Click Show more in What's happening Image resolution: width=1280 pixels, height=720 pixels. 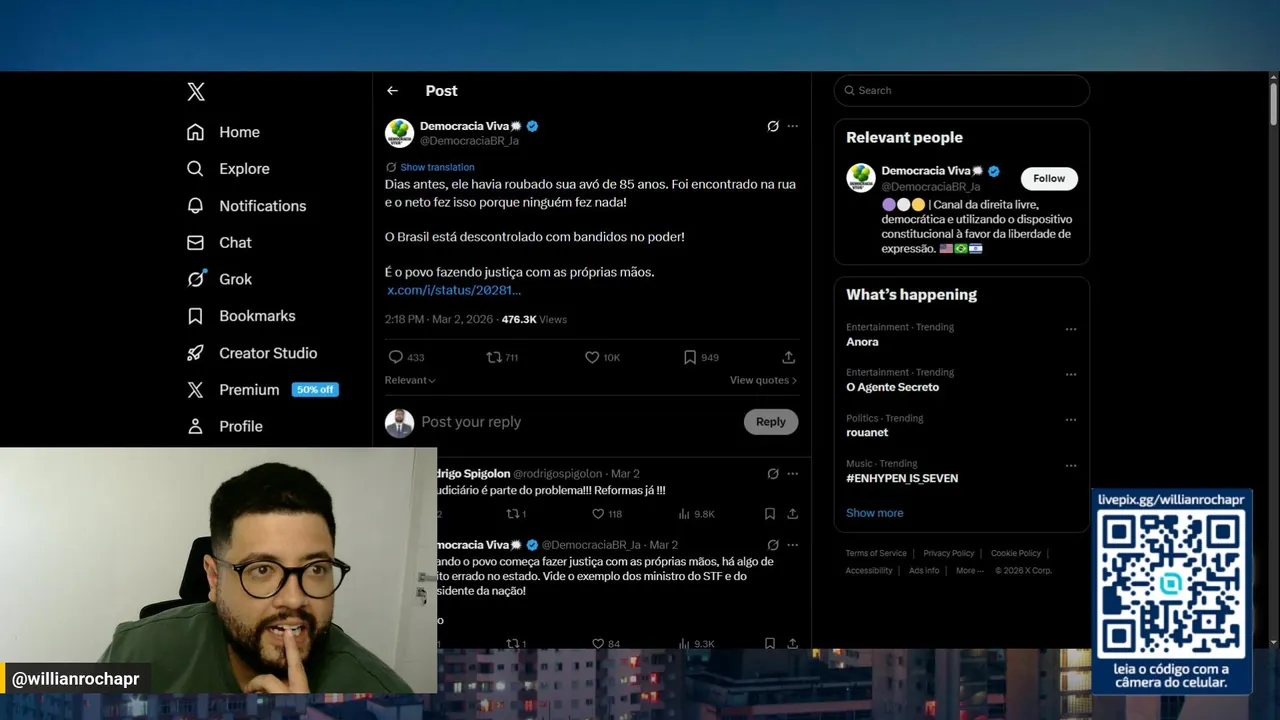[x=875, y=513]
